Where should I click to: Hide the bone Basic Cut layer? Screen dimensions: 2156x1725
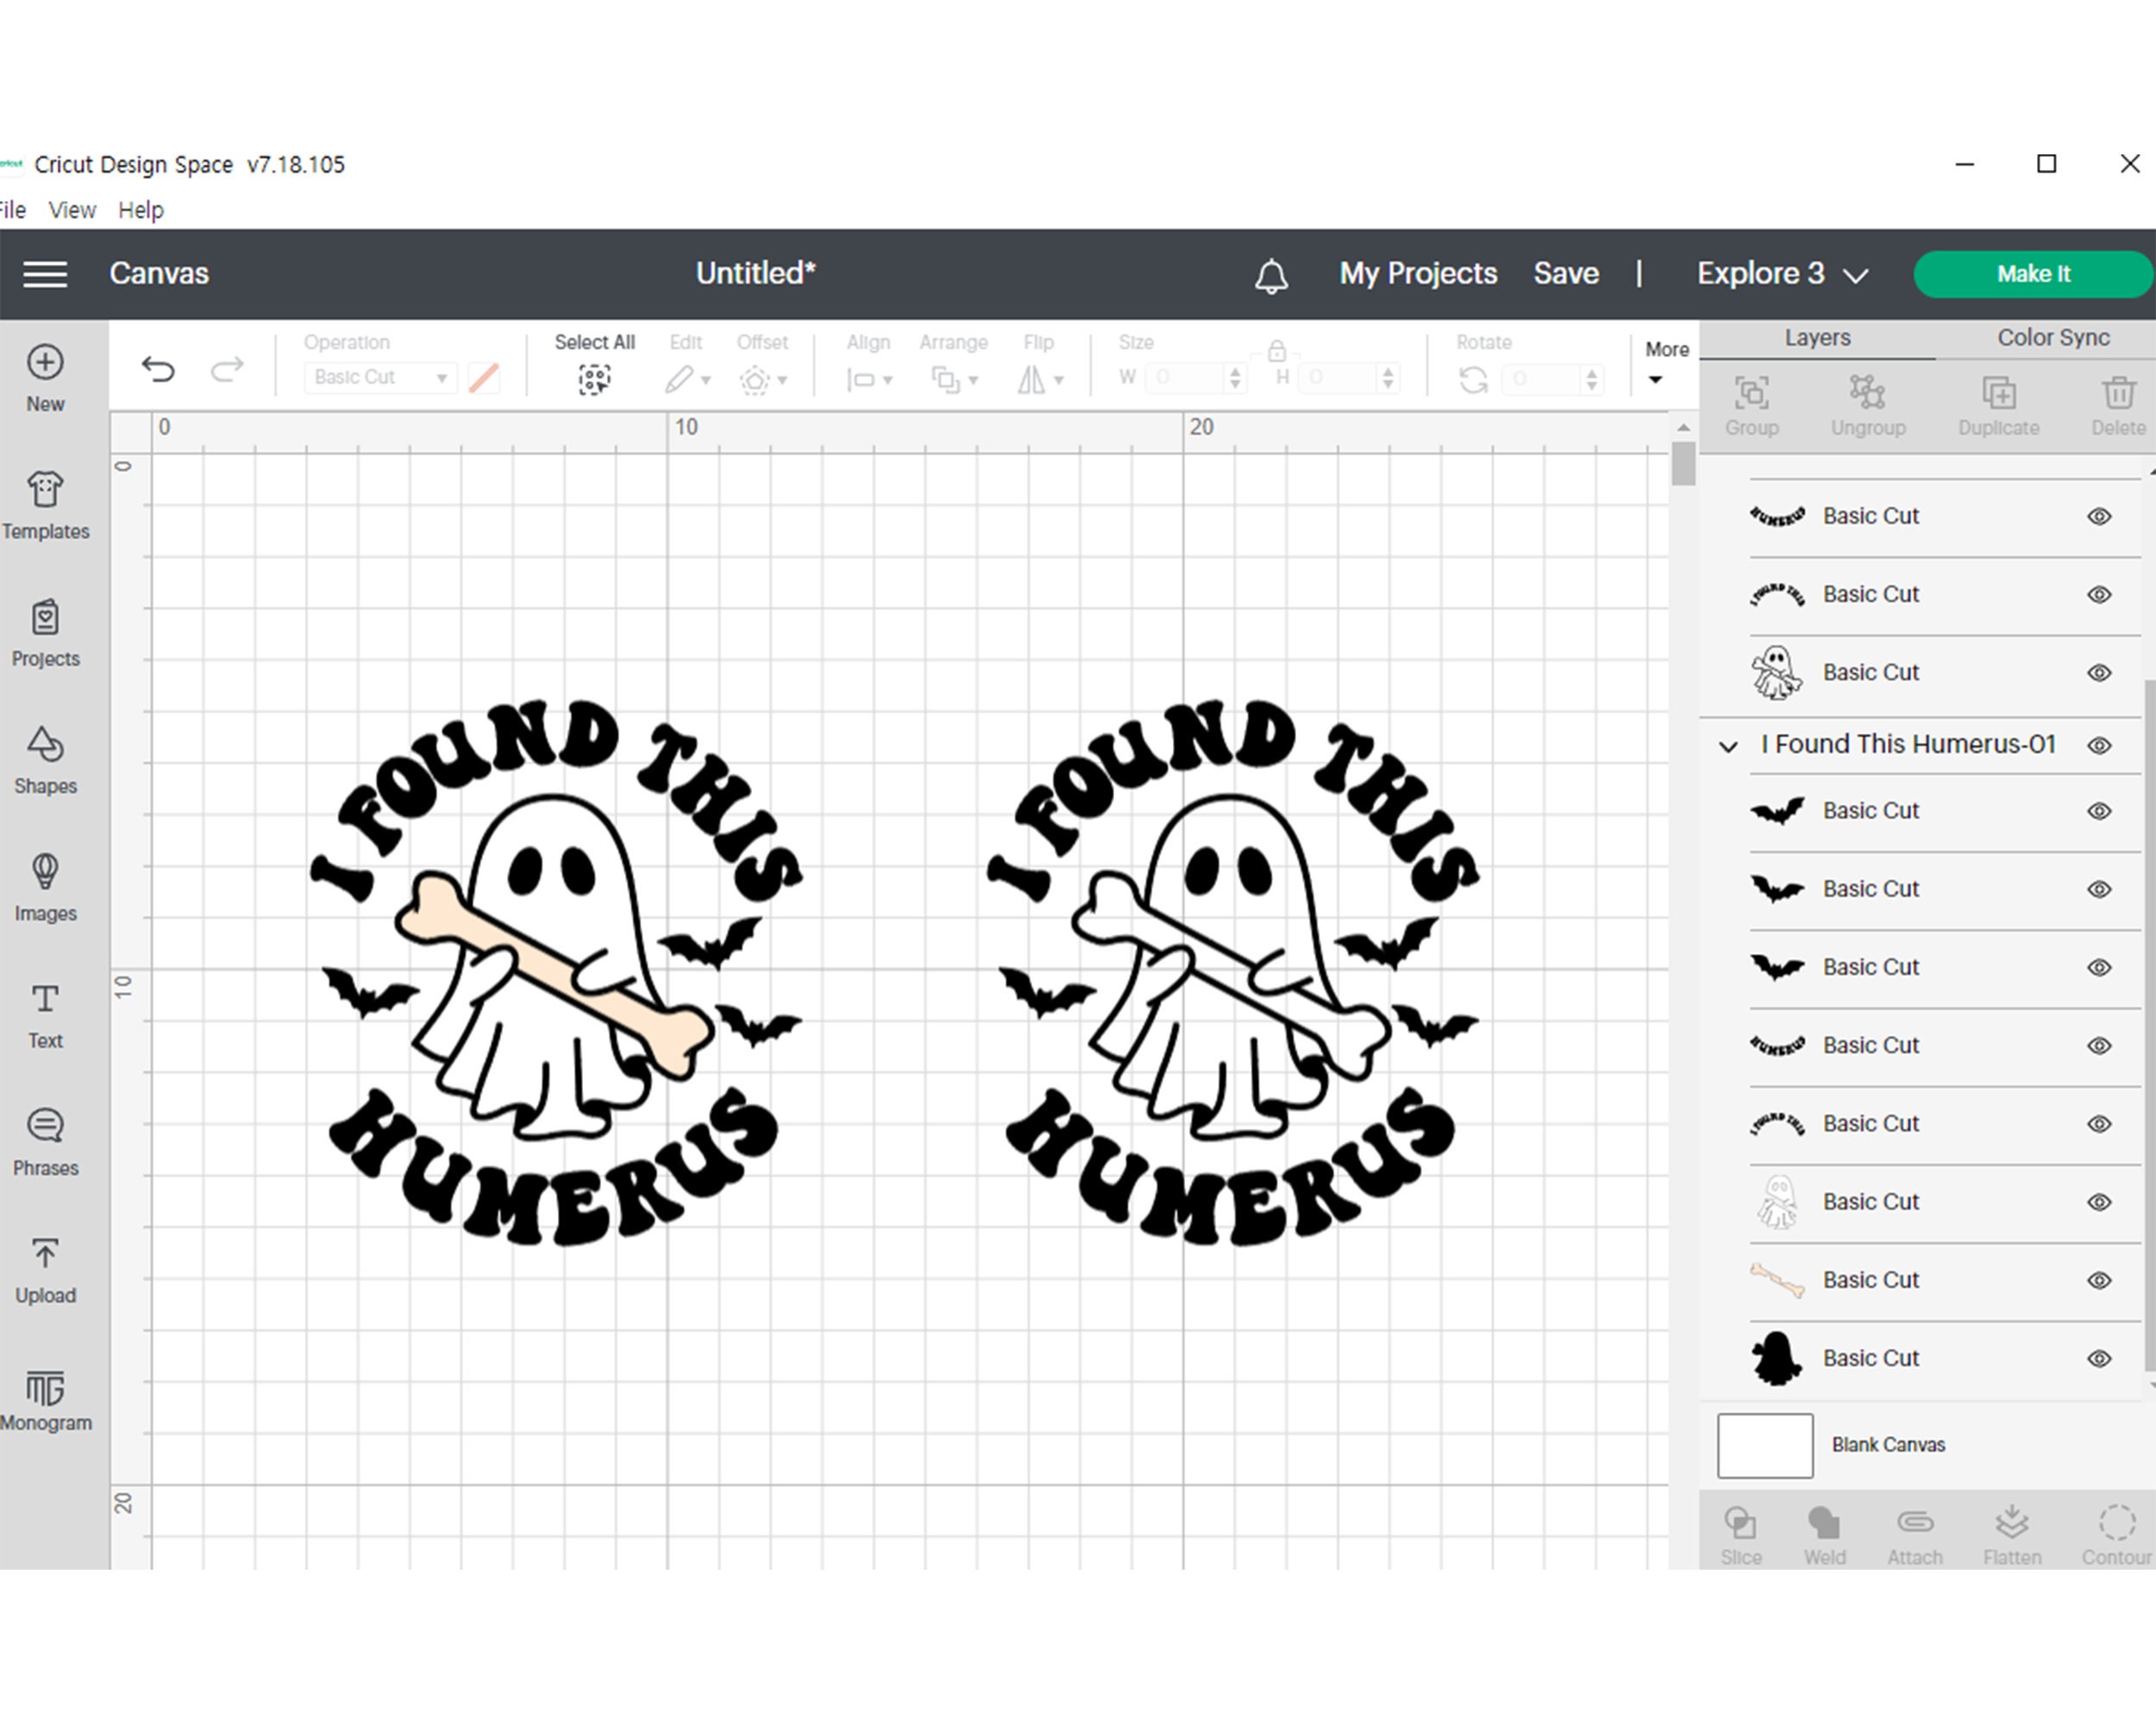(x=2100, y=1279)
